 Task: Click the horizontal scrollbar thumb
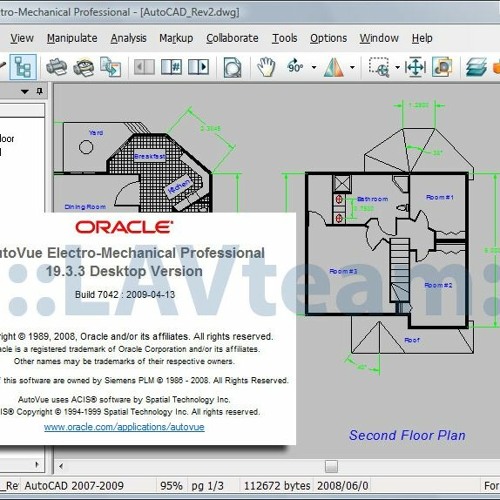(x=331, y=466)
